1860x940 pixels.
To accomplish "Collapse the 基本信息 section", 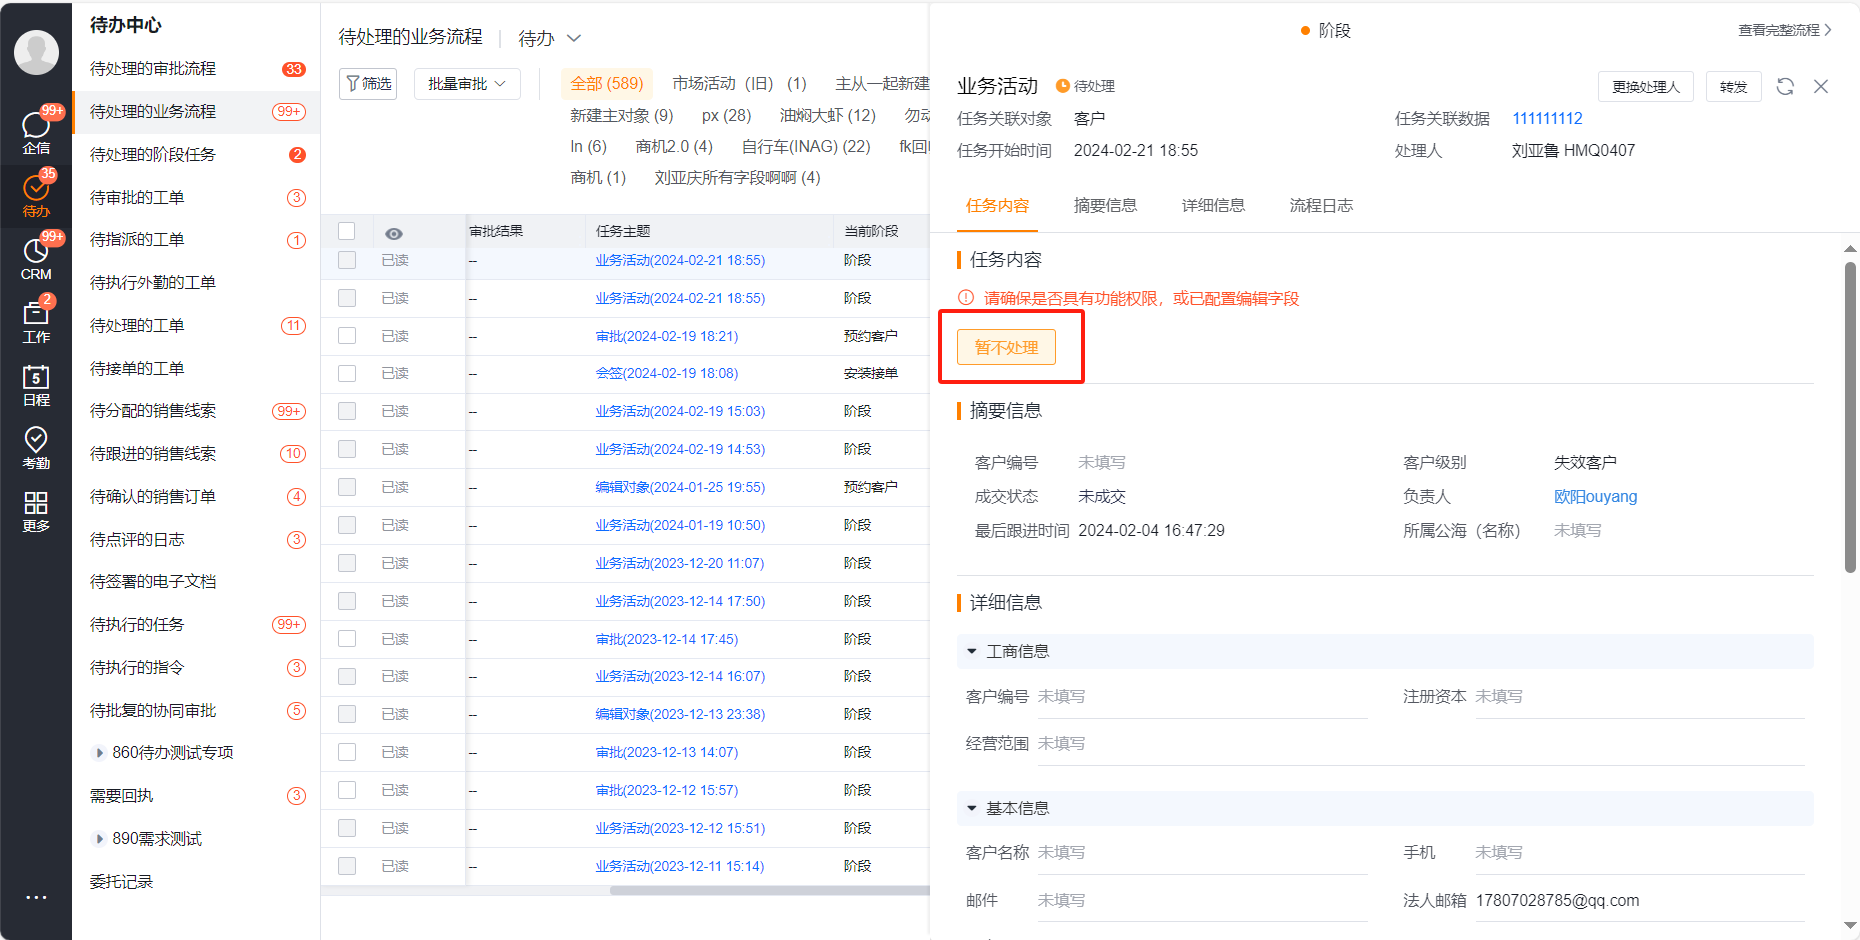I will point(971,808).
